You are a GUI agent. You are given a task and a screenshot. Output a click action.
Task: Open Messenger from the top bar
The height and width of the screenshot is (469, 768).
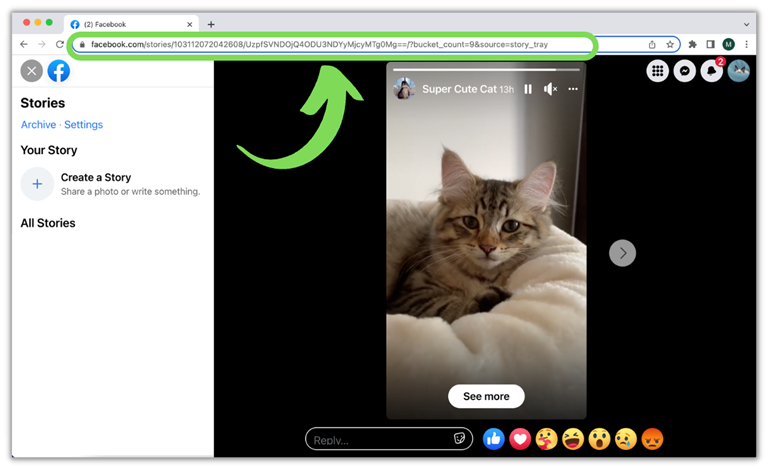[685, 71]
